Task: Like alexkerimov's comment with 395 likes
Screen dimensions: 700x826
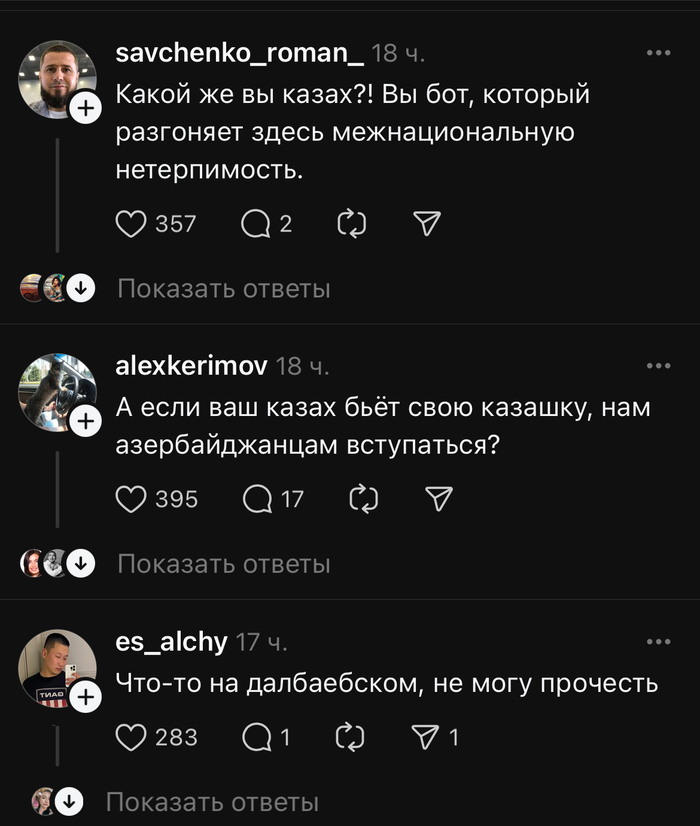Action: coord(131,498)
